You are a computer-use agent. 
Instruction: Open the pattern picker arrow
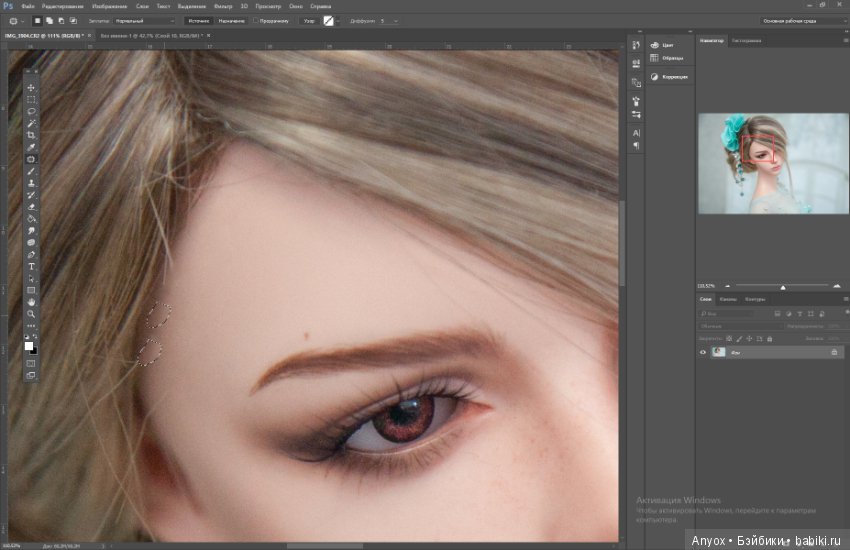[338, 21]
